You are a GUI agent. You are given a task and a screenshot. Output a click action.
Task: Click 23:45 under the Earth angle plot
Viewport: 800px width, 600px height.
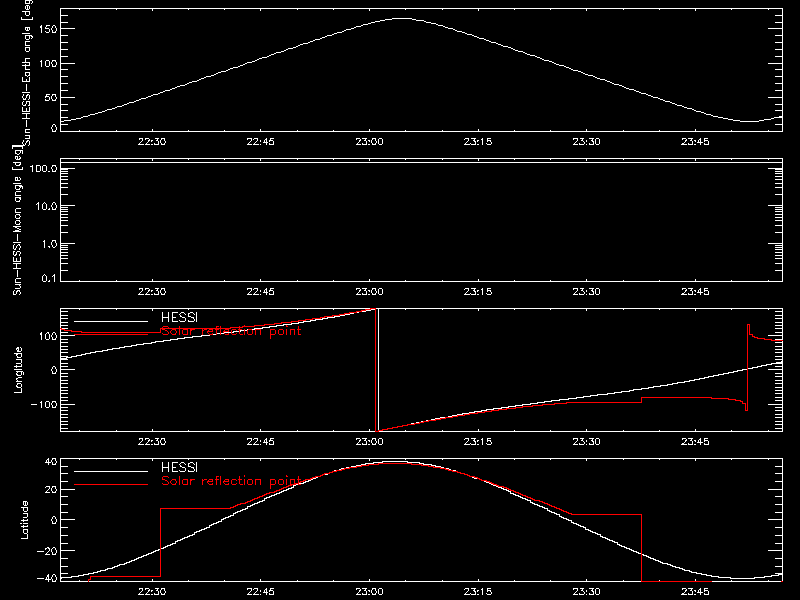pos(695,142)
